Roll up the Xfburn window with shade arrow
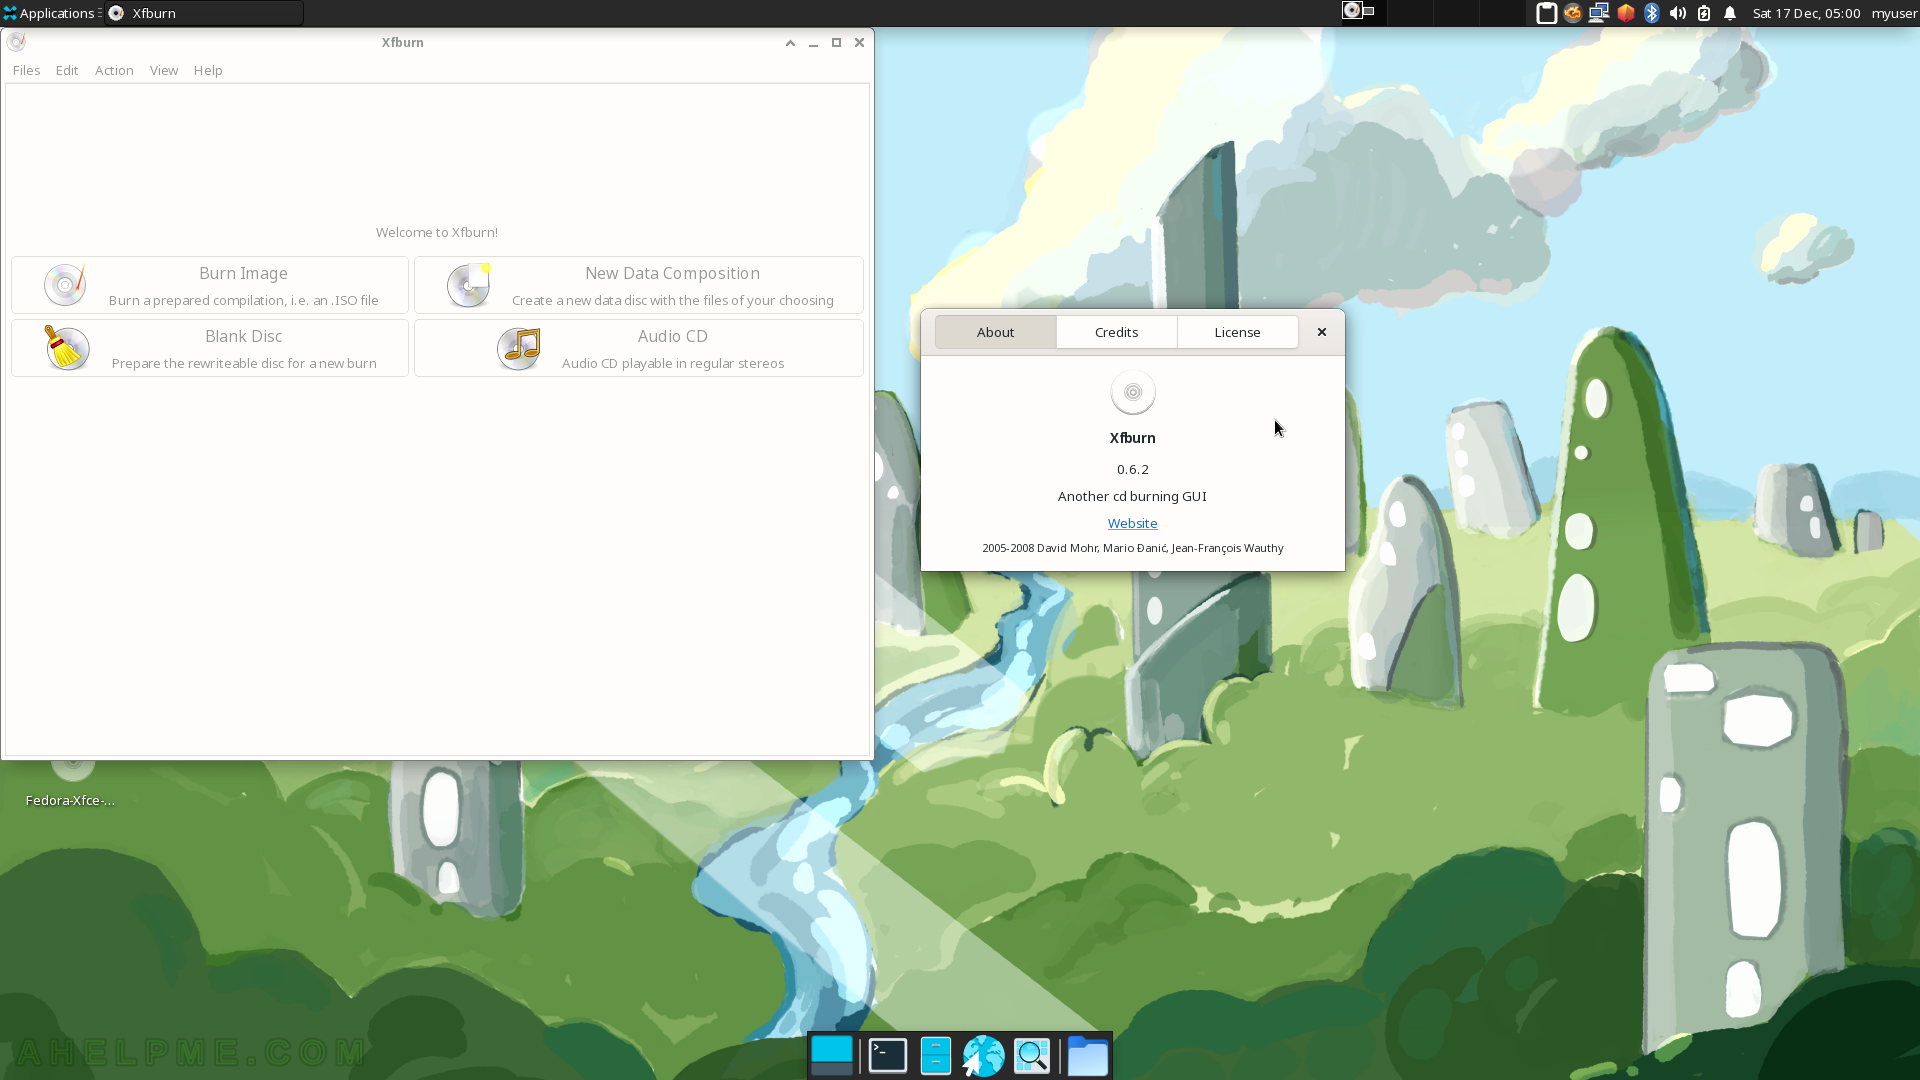 (790, 42)
